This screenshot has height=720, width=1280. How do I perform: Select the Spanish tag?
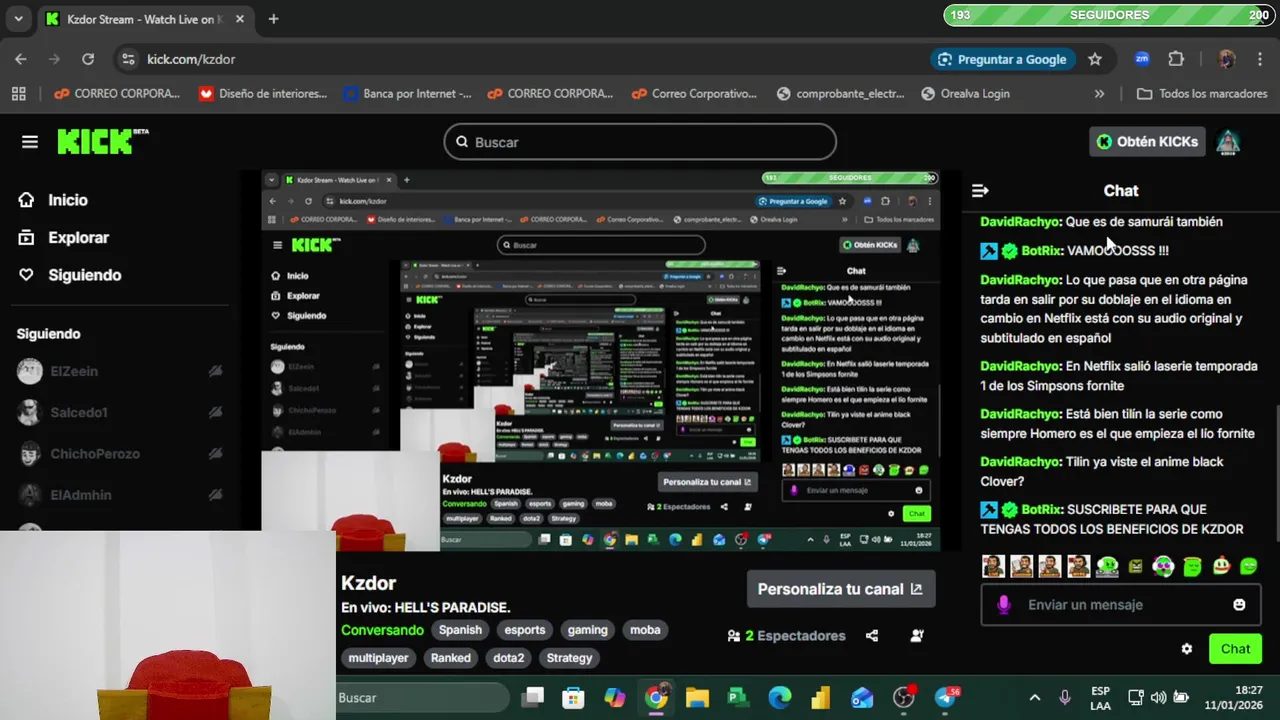[x=460, y=630]
